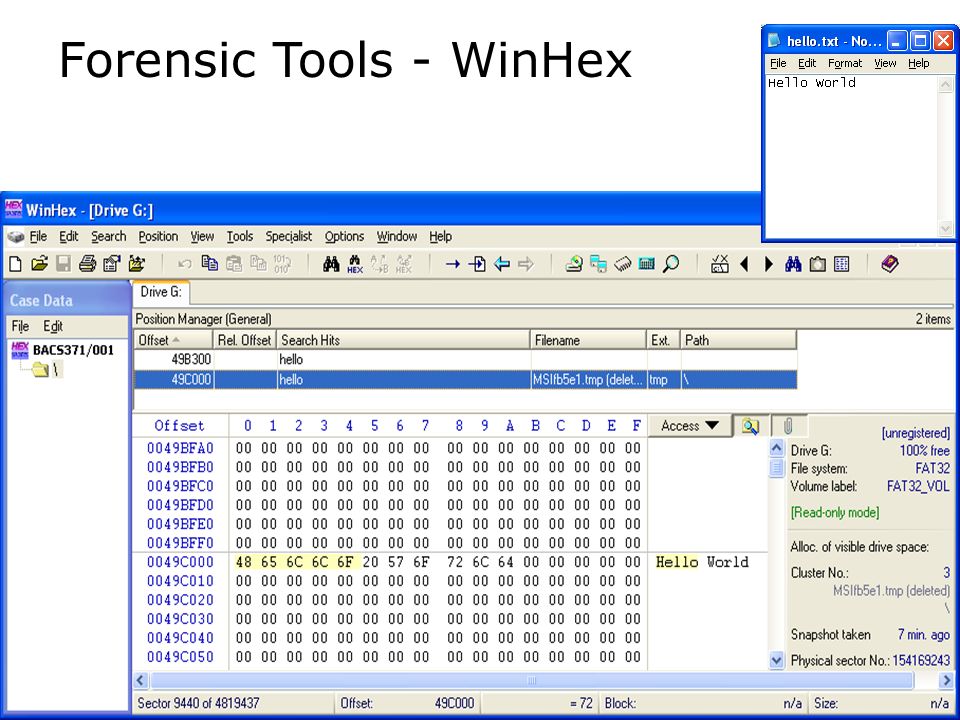This screenshot has width=960, height=720.
Task: Click the Rel. Offset column header
Action: pyautogui.click(x=244, y=340)
